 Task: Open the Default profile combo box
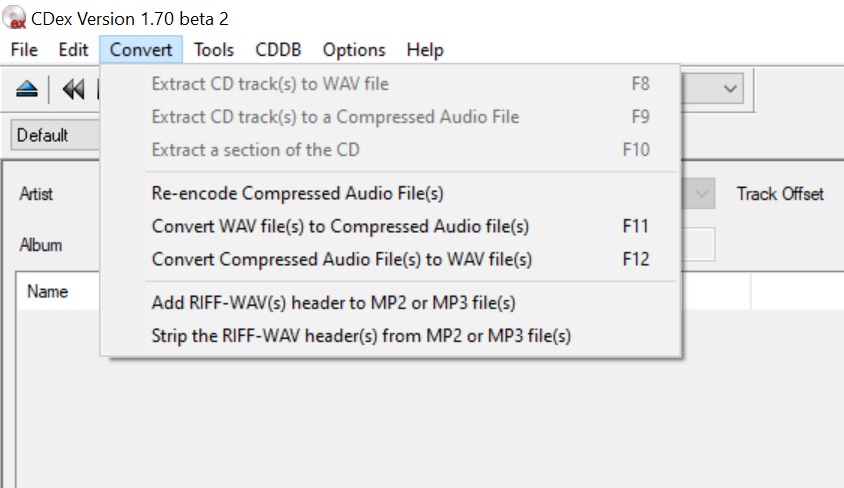point(55,135)
